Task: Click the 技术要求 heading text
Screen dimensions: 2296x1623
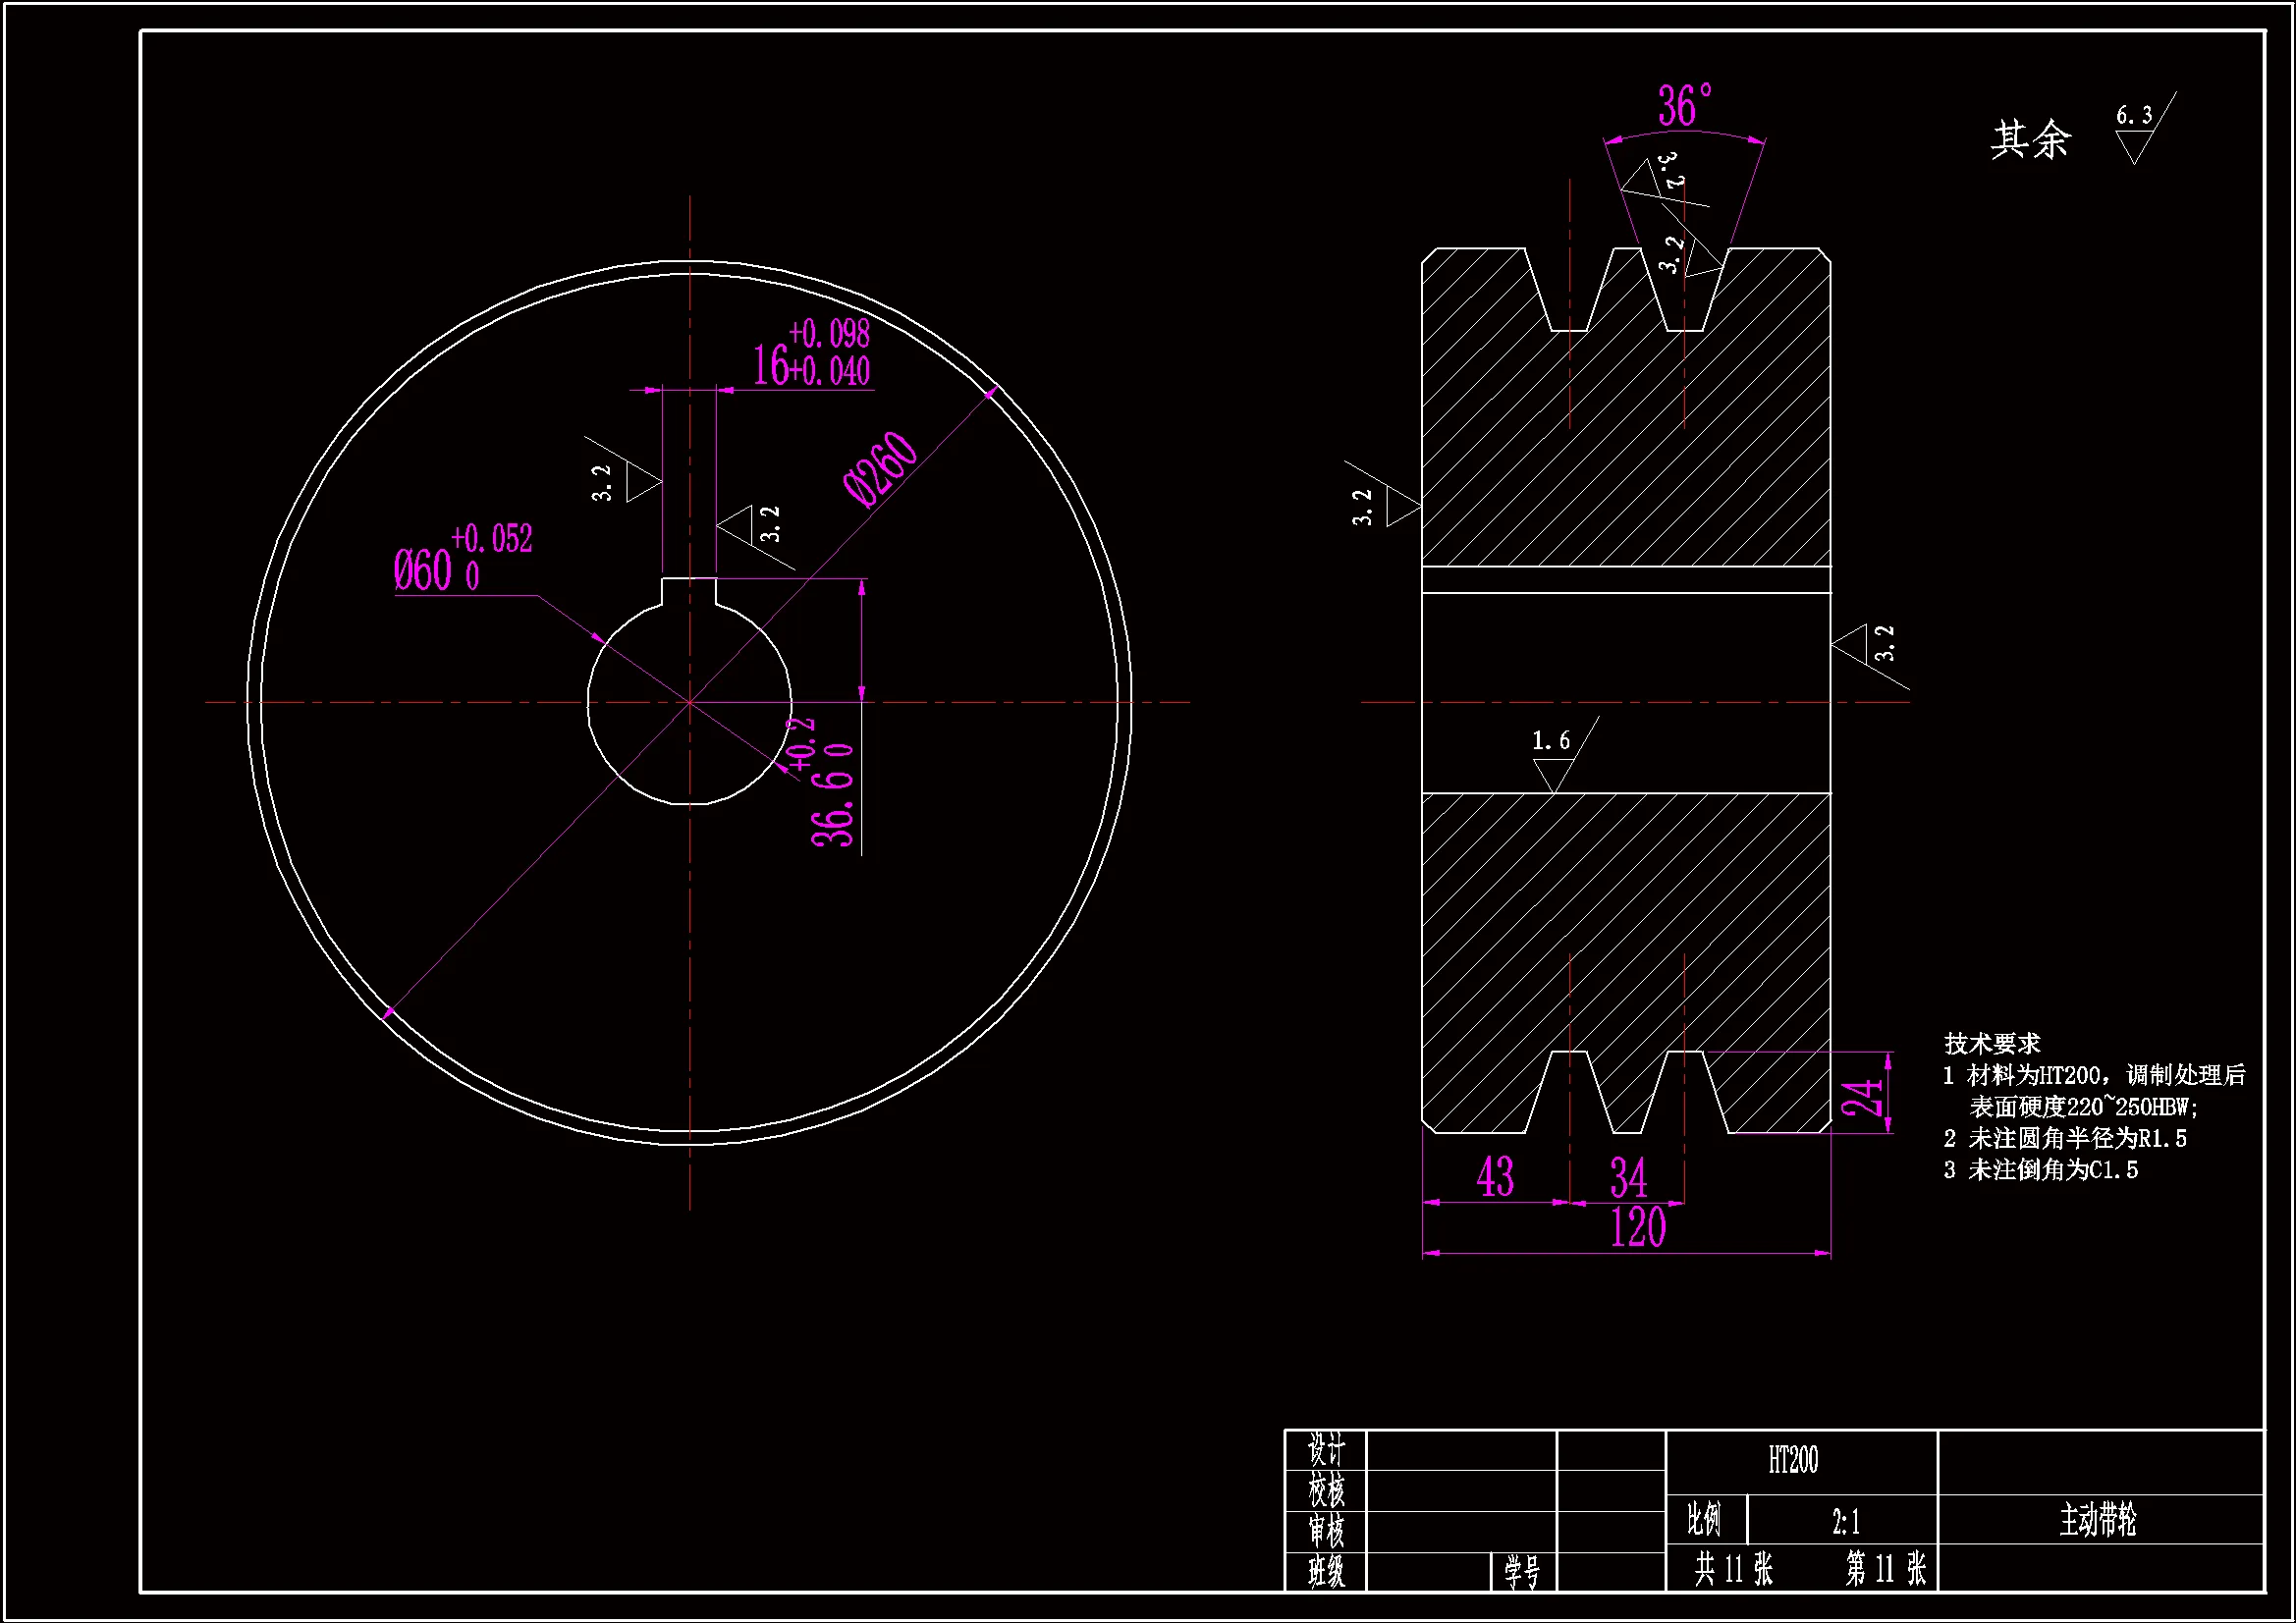Action: click(x=1991, y=1044)
